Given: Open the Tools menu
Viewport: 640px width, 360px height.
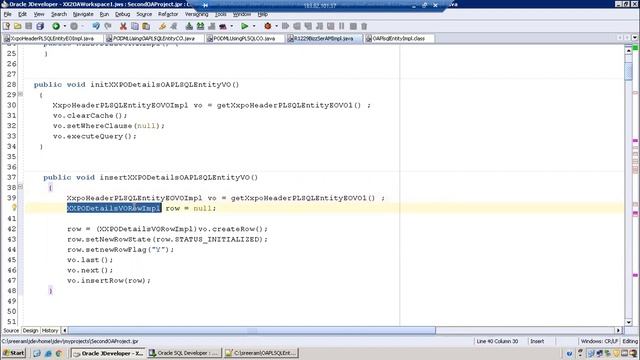Looking at the screenshot, I should click(x=220, y=14).
